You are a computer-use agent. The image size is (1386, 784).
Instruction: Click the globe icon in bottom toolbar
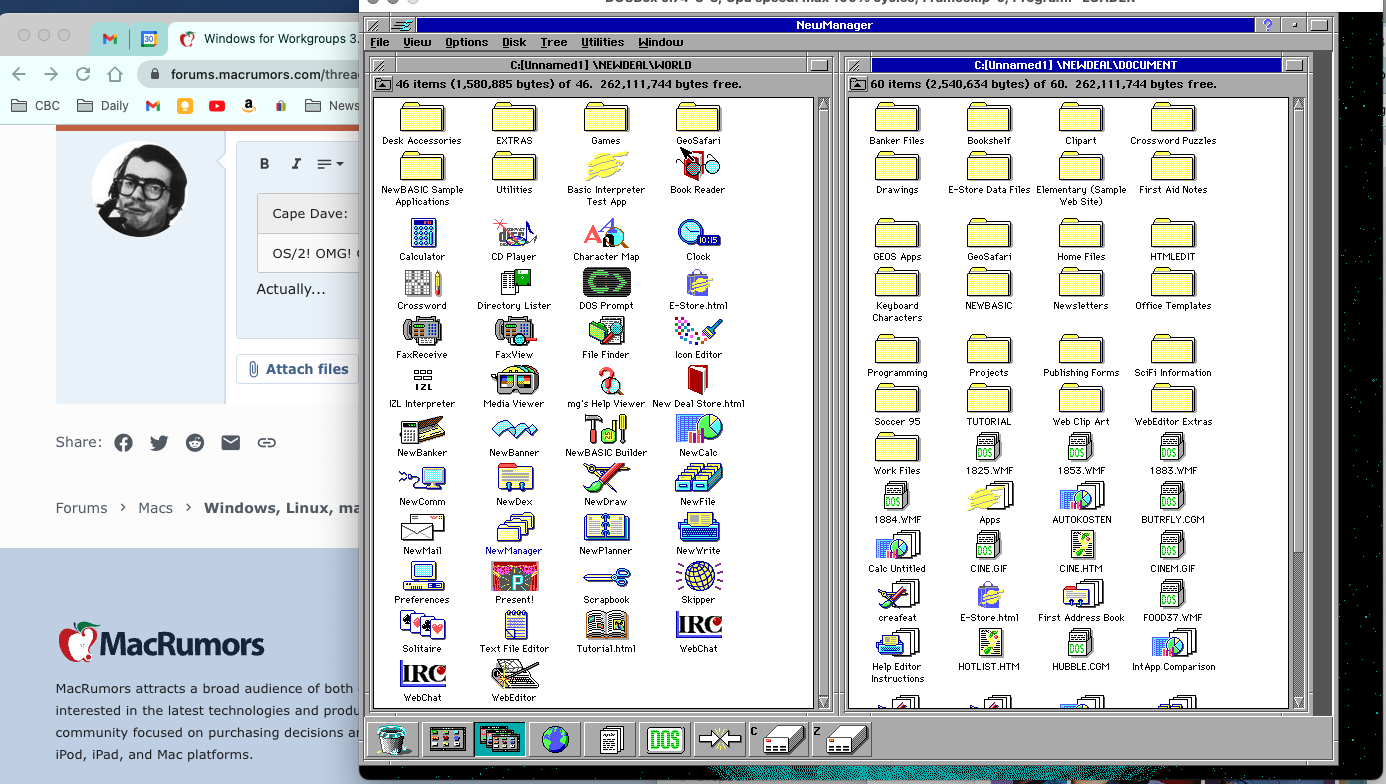555,740
